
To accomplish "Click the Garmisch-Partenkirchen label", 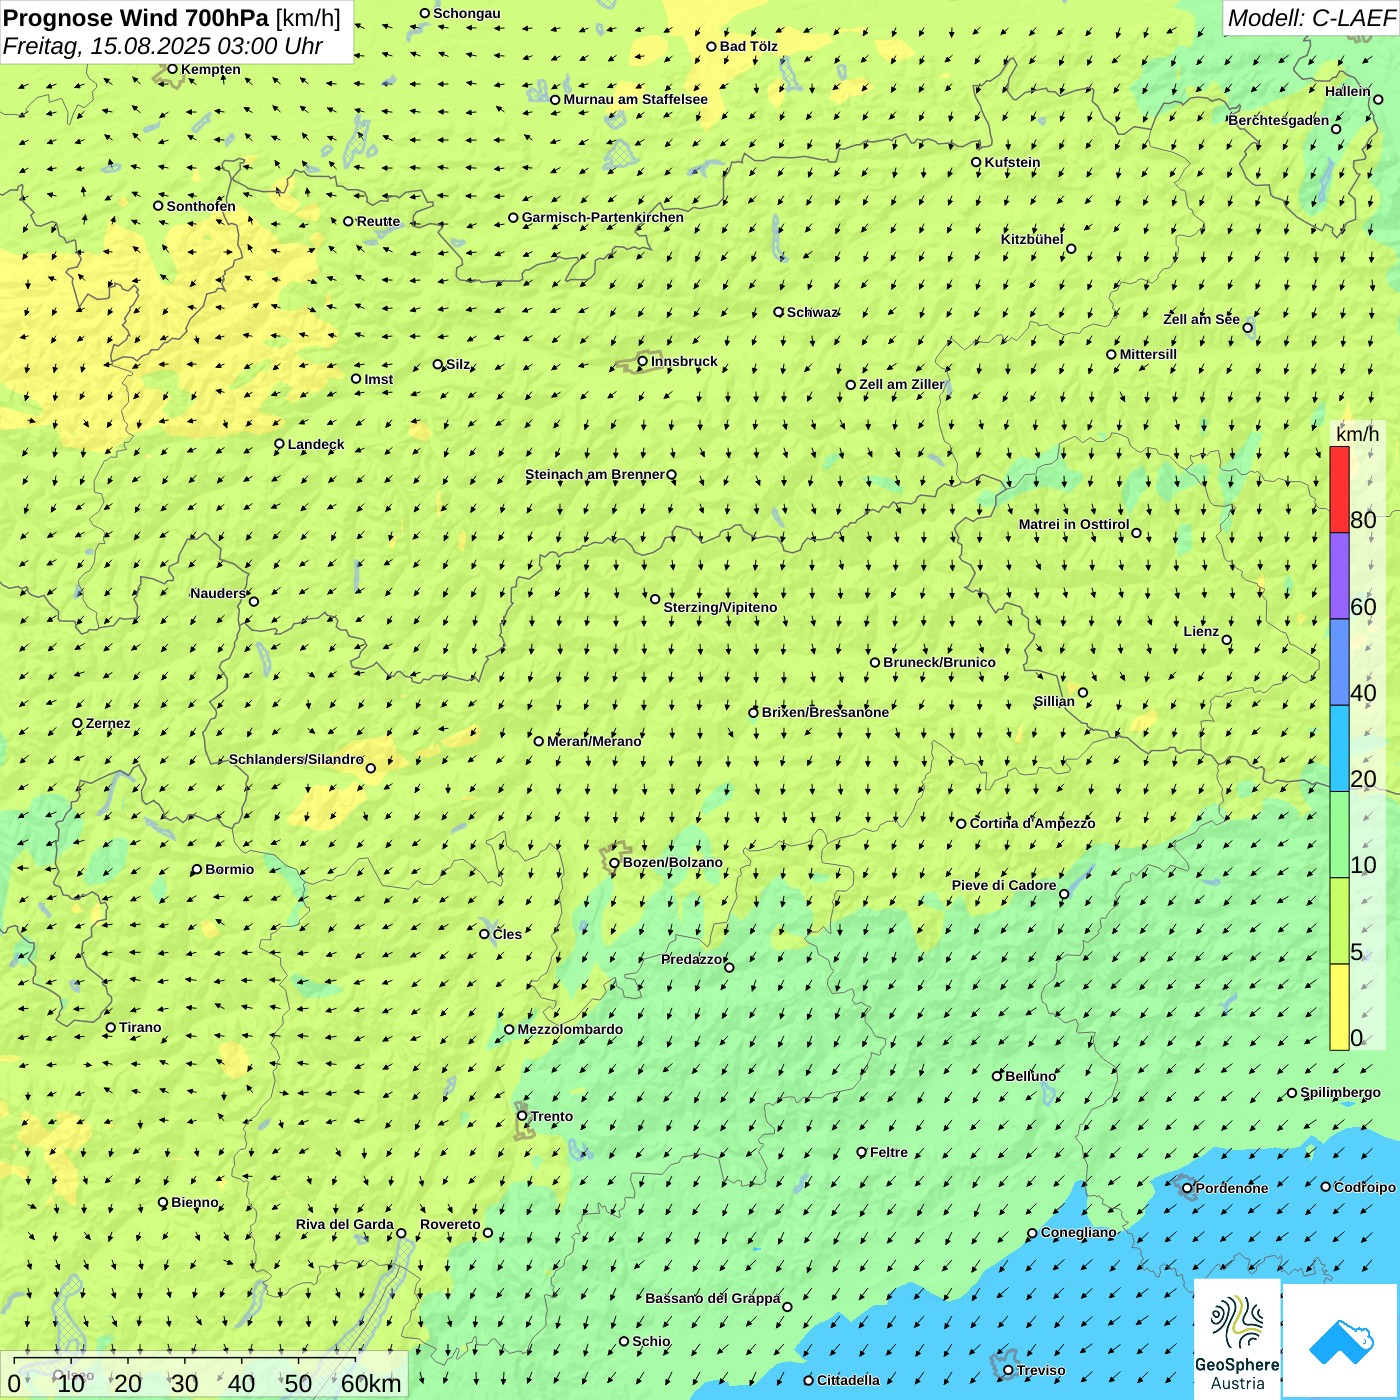I will (603, 217).
